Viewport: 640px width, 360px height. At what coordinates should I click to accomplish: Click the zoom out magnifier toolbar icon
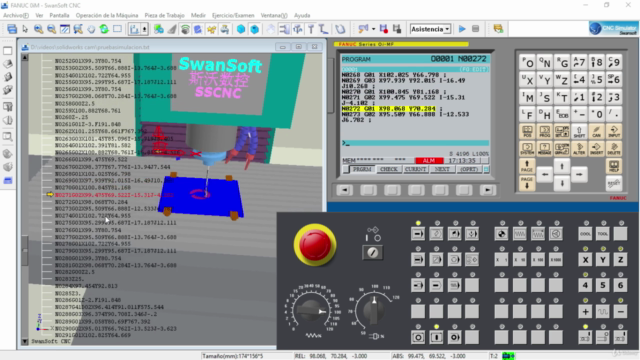51,29
